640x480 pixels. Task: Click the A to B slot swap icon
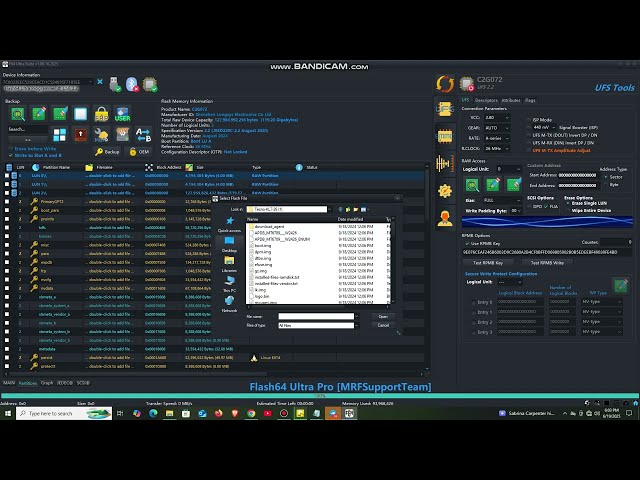click(143, 134)
